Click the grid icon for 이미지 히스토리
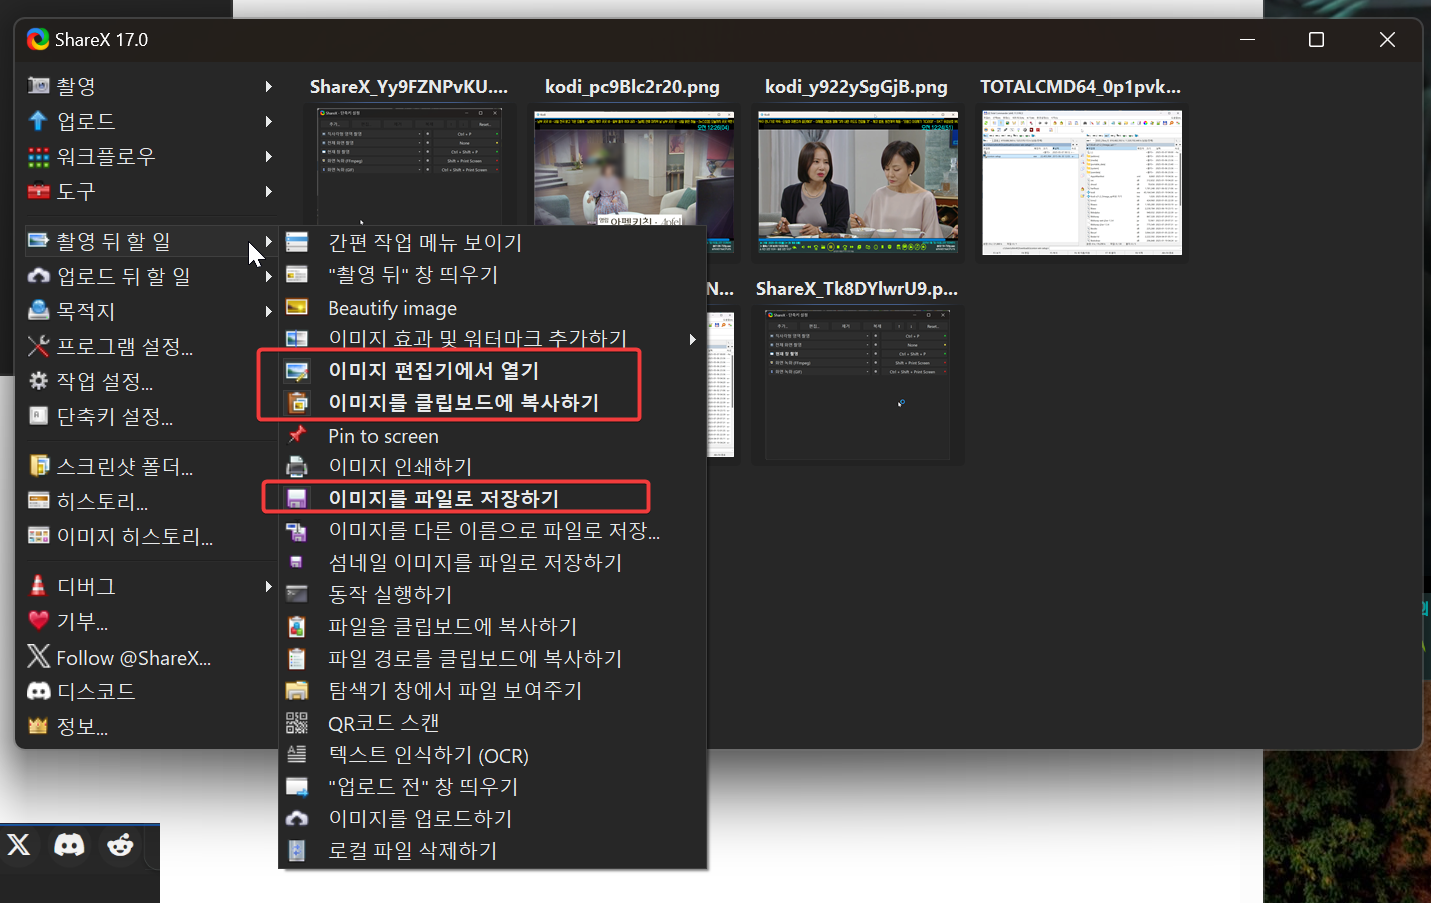 [38, 536]
